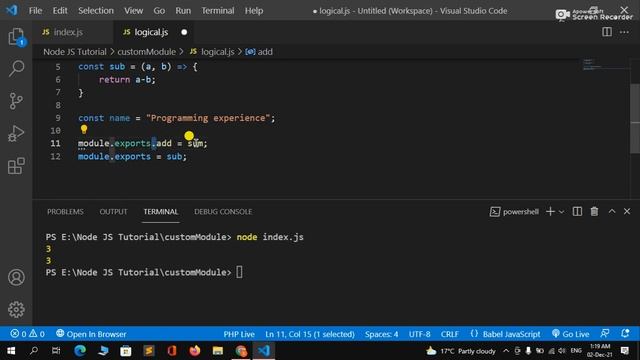Open the Windows Start menu

tap(11, 351)
